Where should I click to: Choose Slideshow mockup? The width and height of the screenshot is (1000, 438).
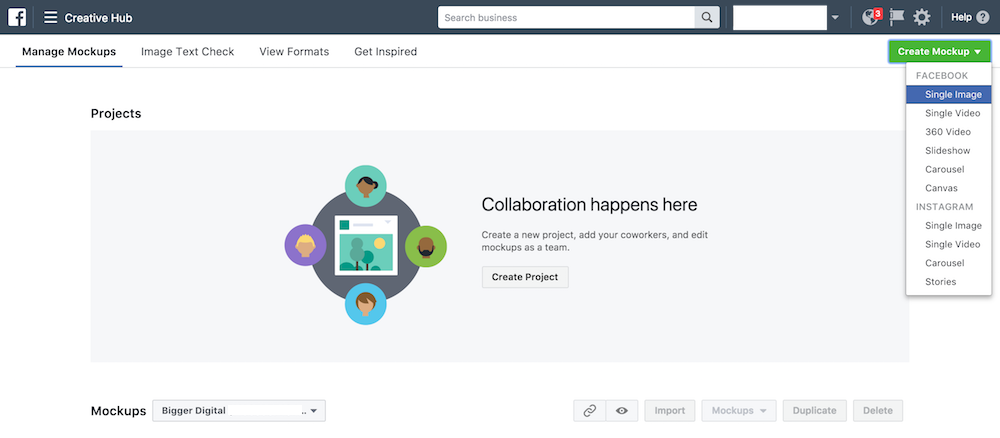948,150
